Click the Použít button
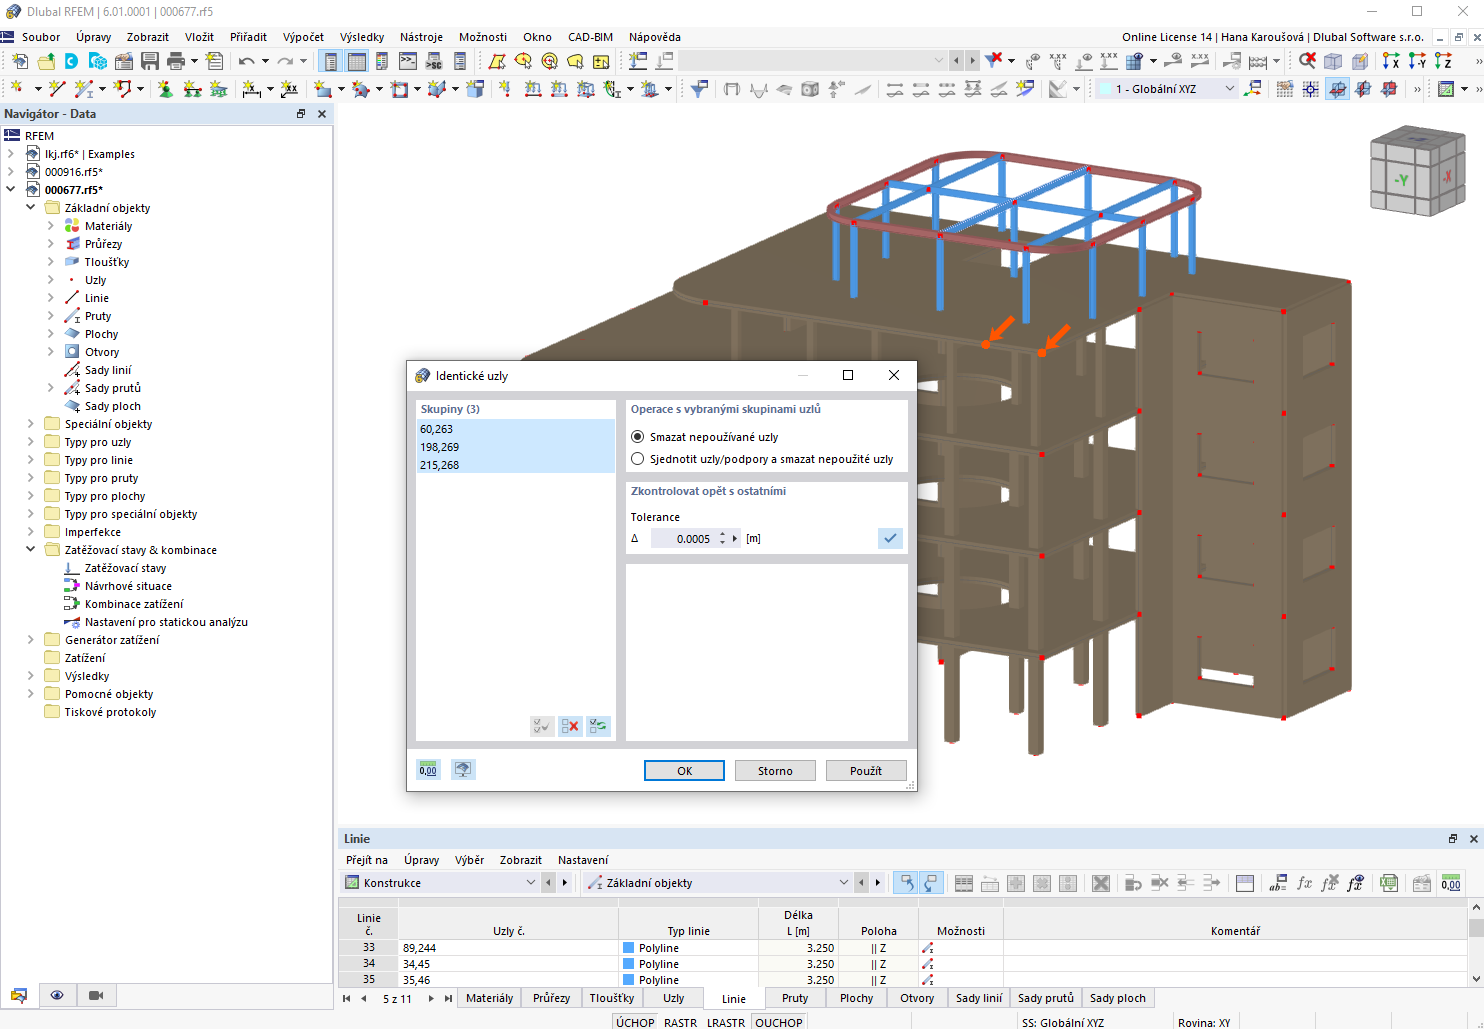1484x1029 pixels. tap(866, 771)
